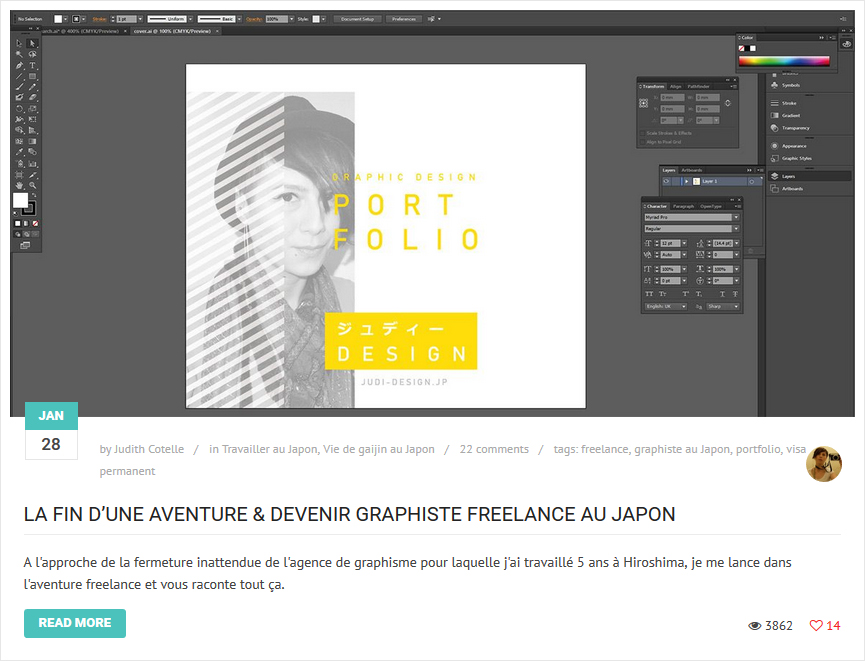Pick a color from the spectrum bar
The height and width of the screenshot is (661, 865).
coord(784,60)
